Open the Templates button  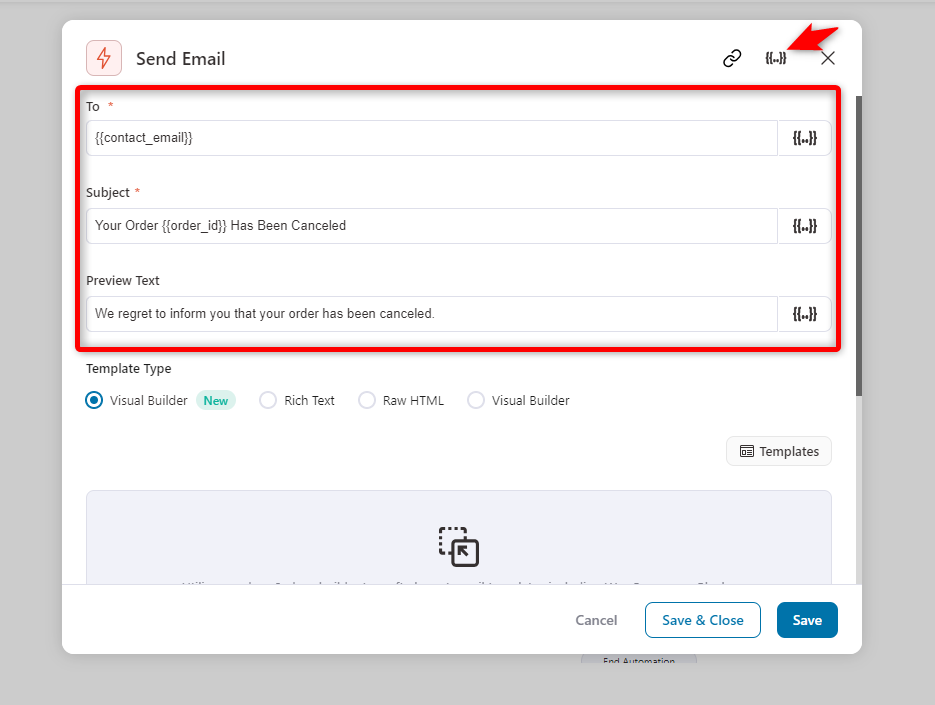tap(779, 452)
